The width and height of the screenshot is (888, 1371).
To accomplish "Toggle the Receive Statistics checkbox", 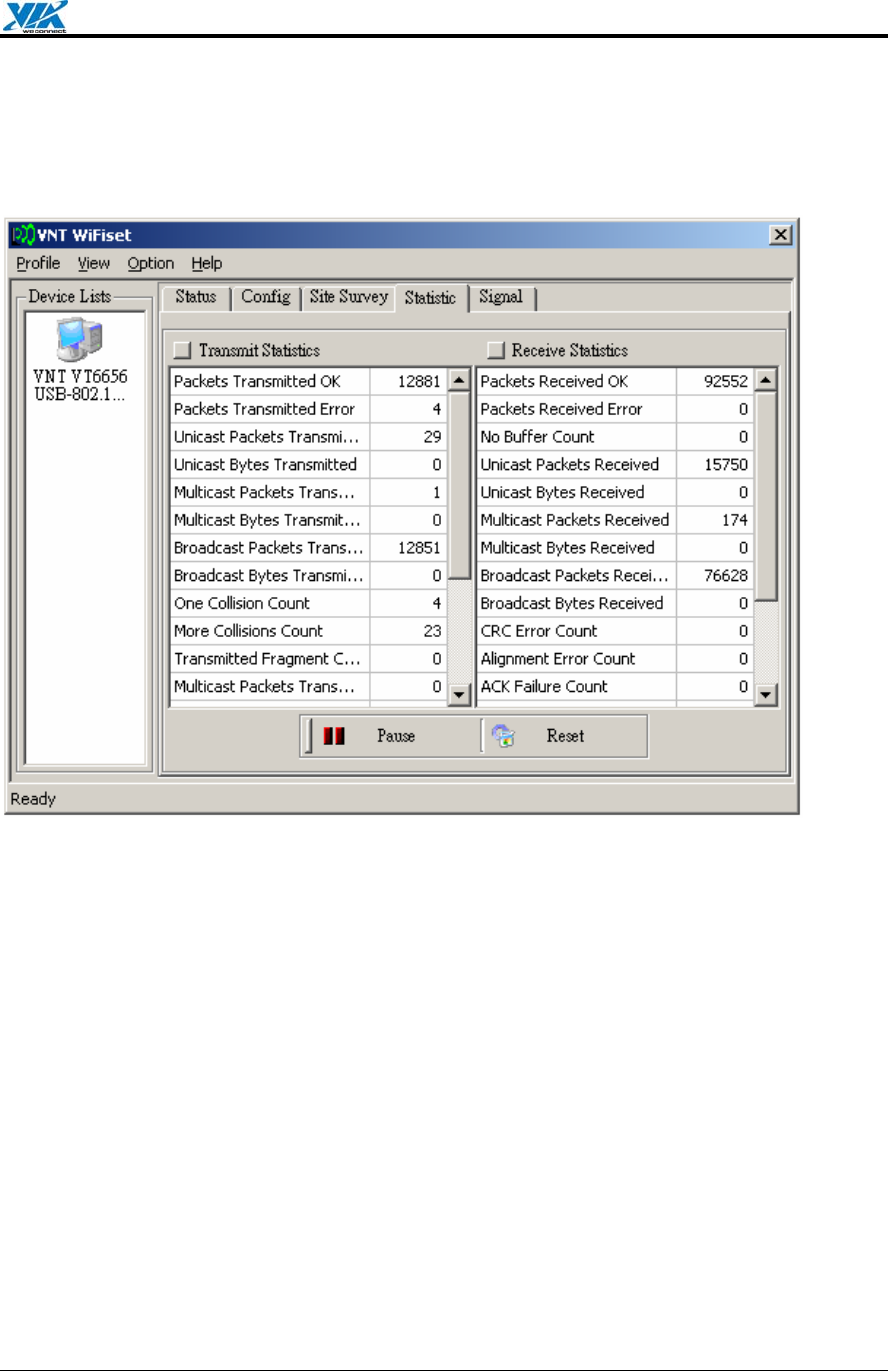I will point(495,350).
